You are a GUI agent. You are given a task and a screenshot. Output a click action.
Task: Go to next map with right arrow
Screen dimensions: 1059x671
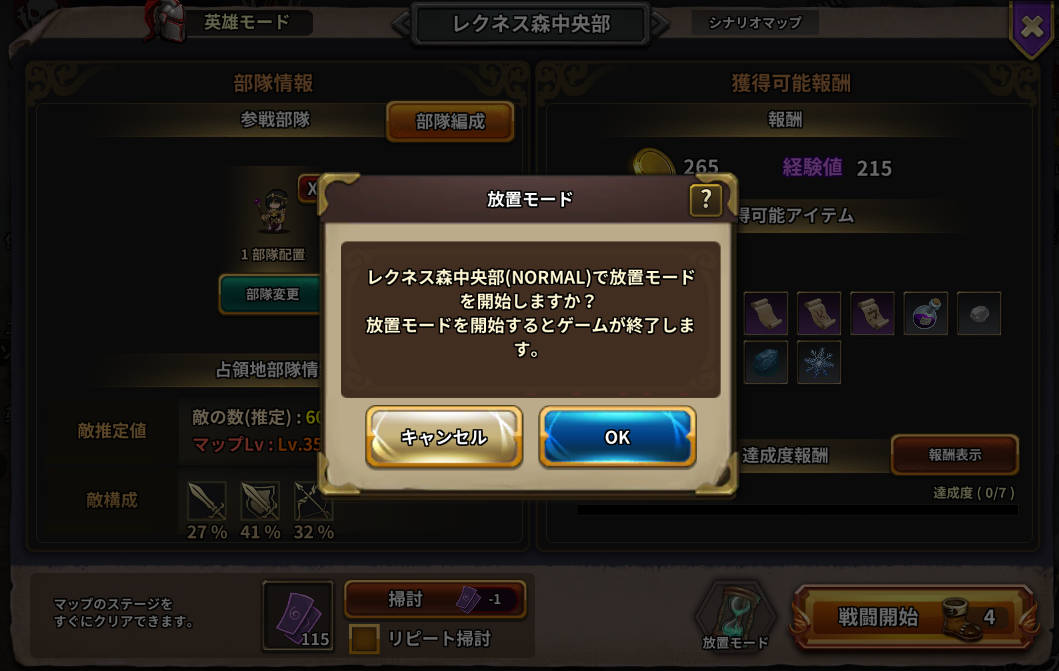click(661, 24)
